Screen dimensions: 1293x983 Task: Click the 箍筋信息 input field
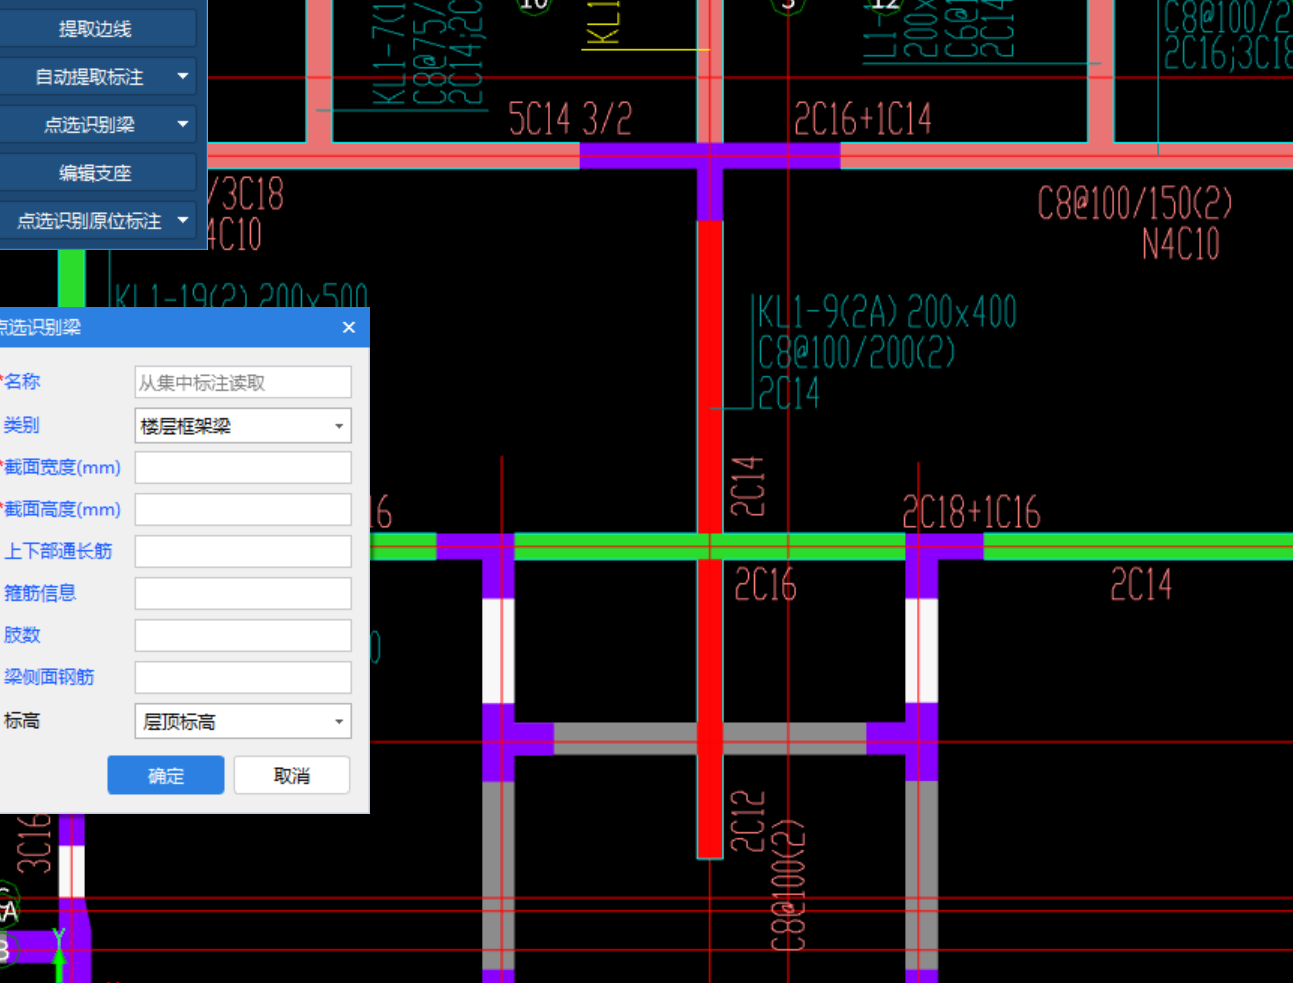(x=243, y=593)
